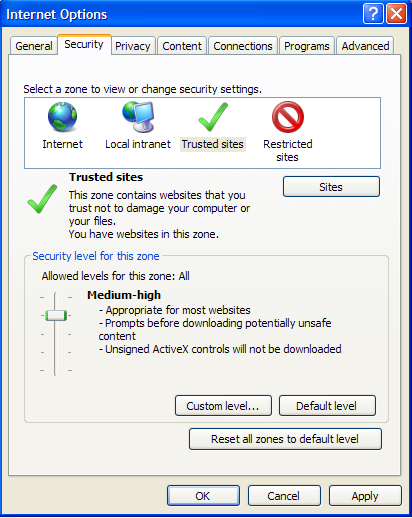The width and height of the screenshot is (412, 518).
Task: Click OK to confirm settings
Action: click(203, 496)
